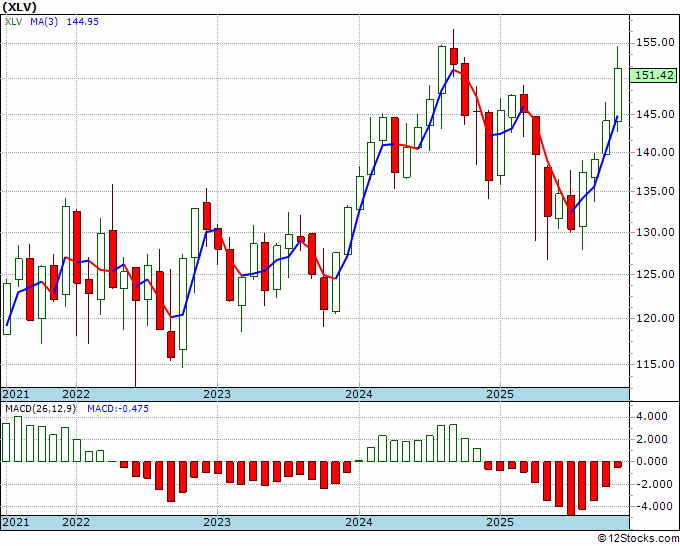The height and width of the screenshot is (546, 680).
Task: Click the MA(3) indicator label
Action: 44,21
